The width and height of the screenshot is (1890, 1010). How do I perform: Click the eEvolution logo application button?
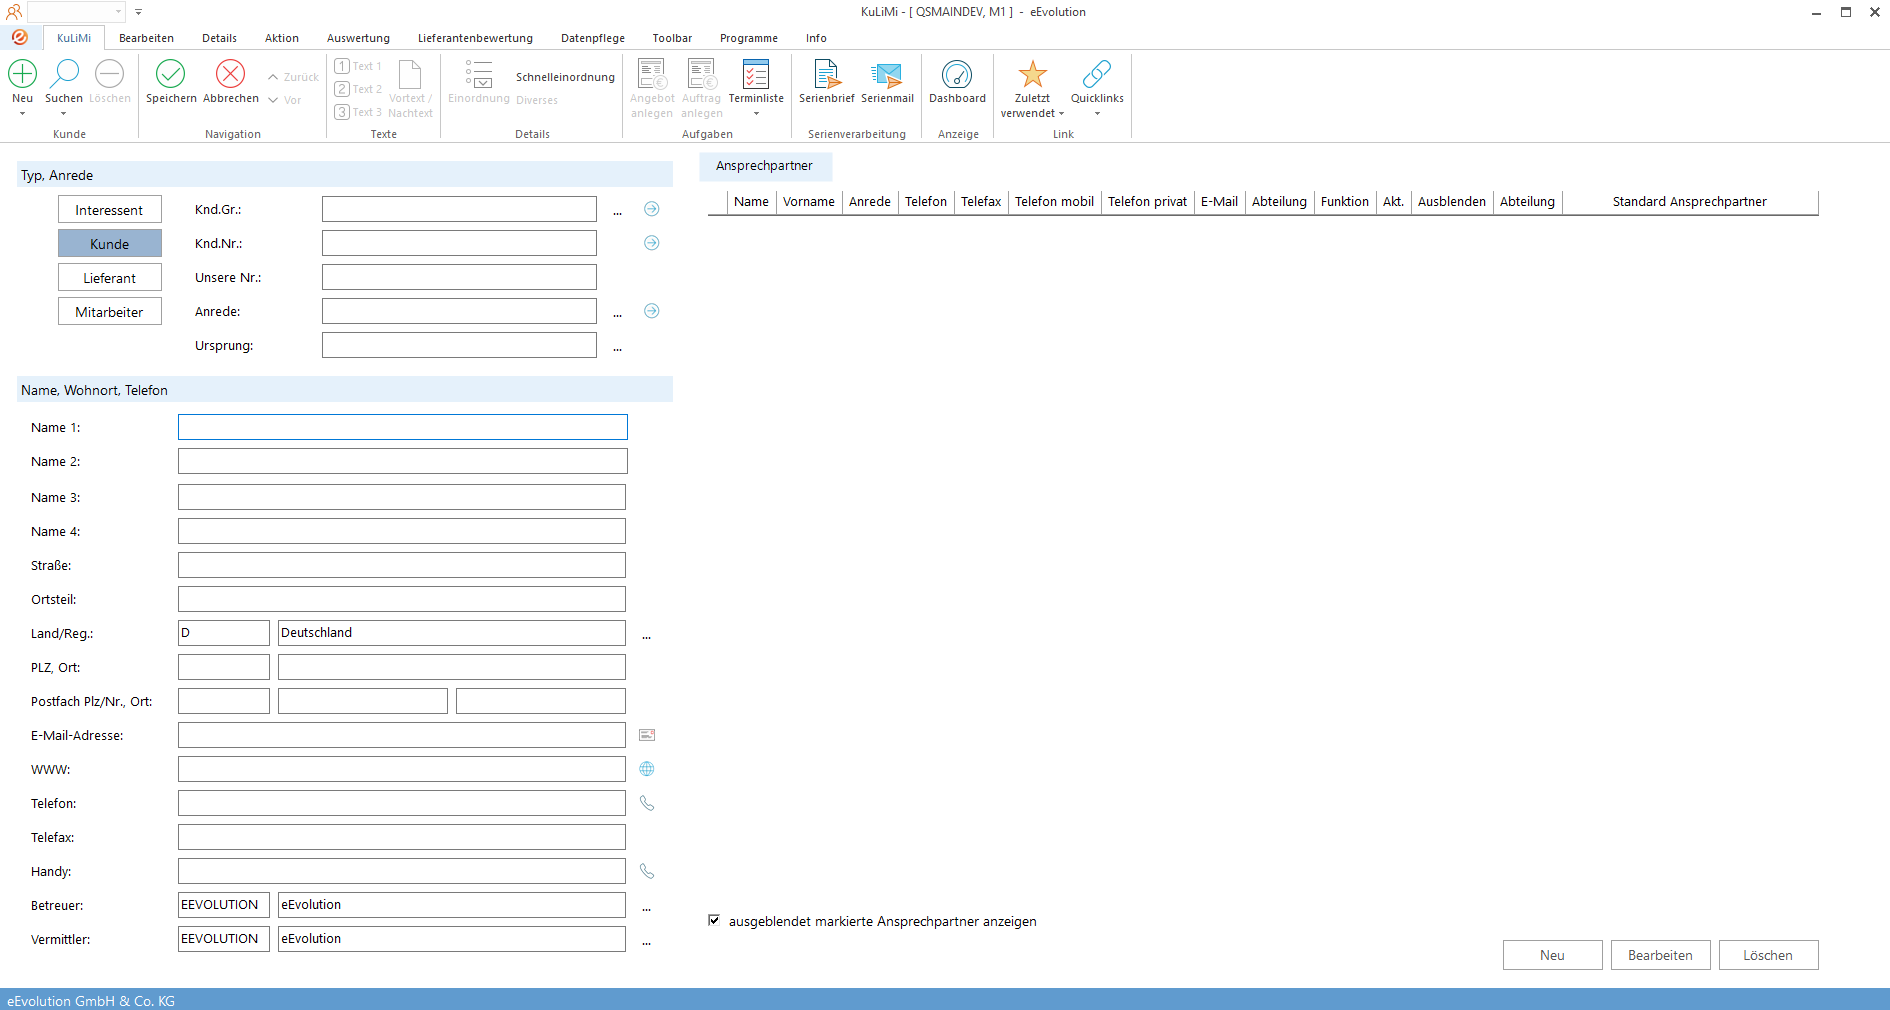click(19, 37)
